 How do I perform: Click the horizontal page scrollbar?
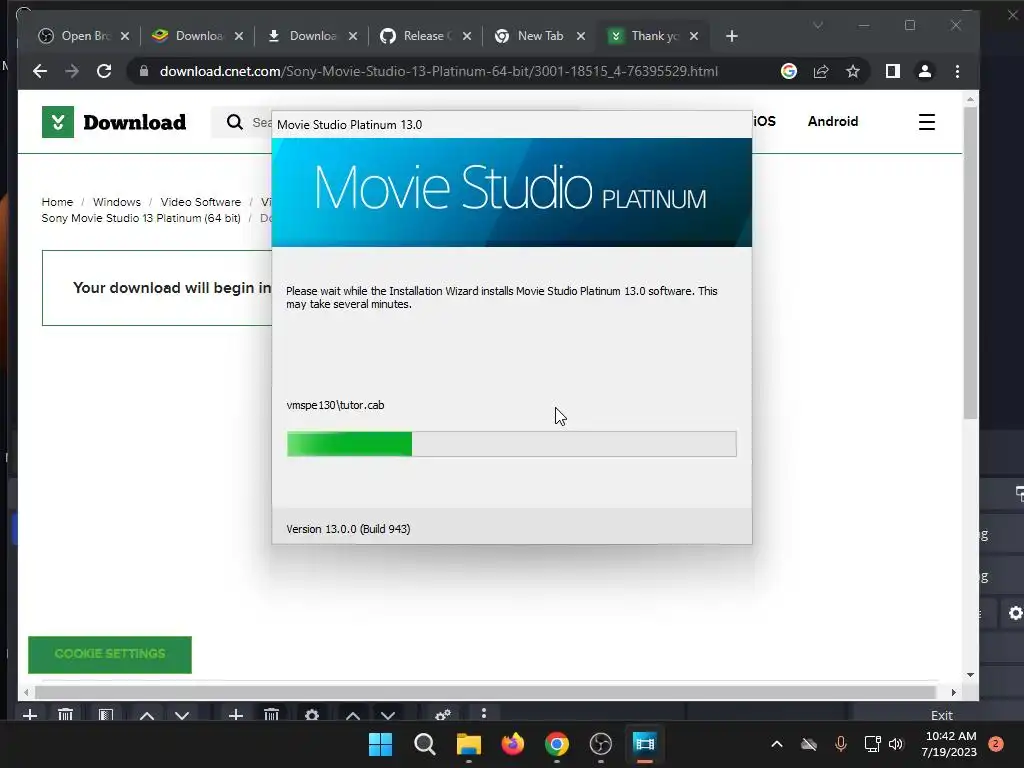(486, 692)
